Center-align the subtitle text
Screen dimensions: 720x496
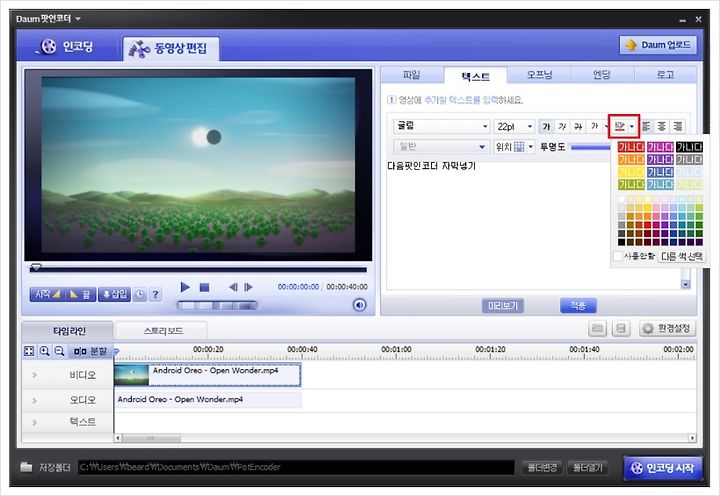662,126
